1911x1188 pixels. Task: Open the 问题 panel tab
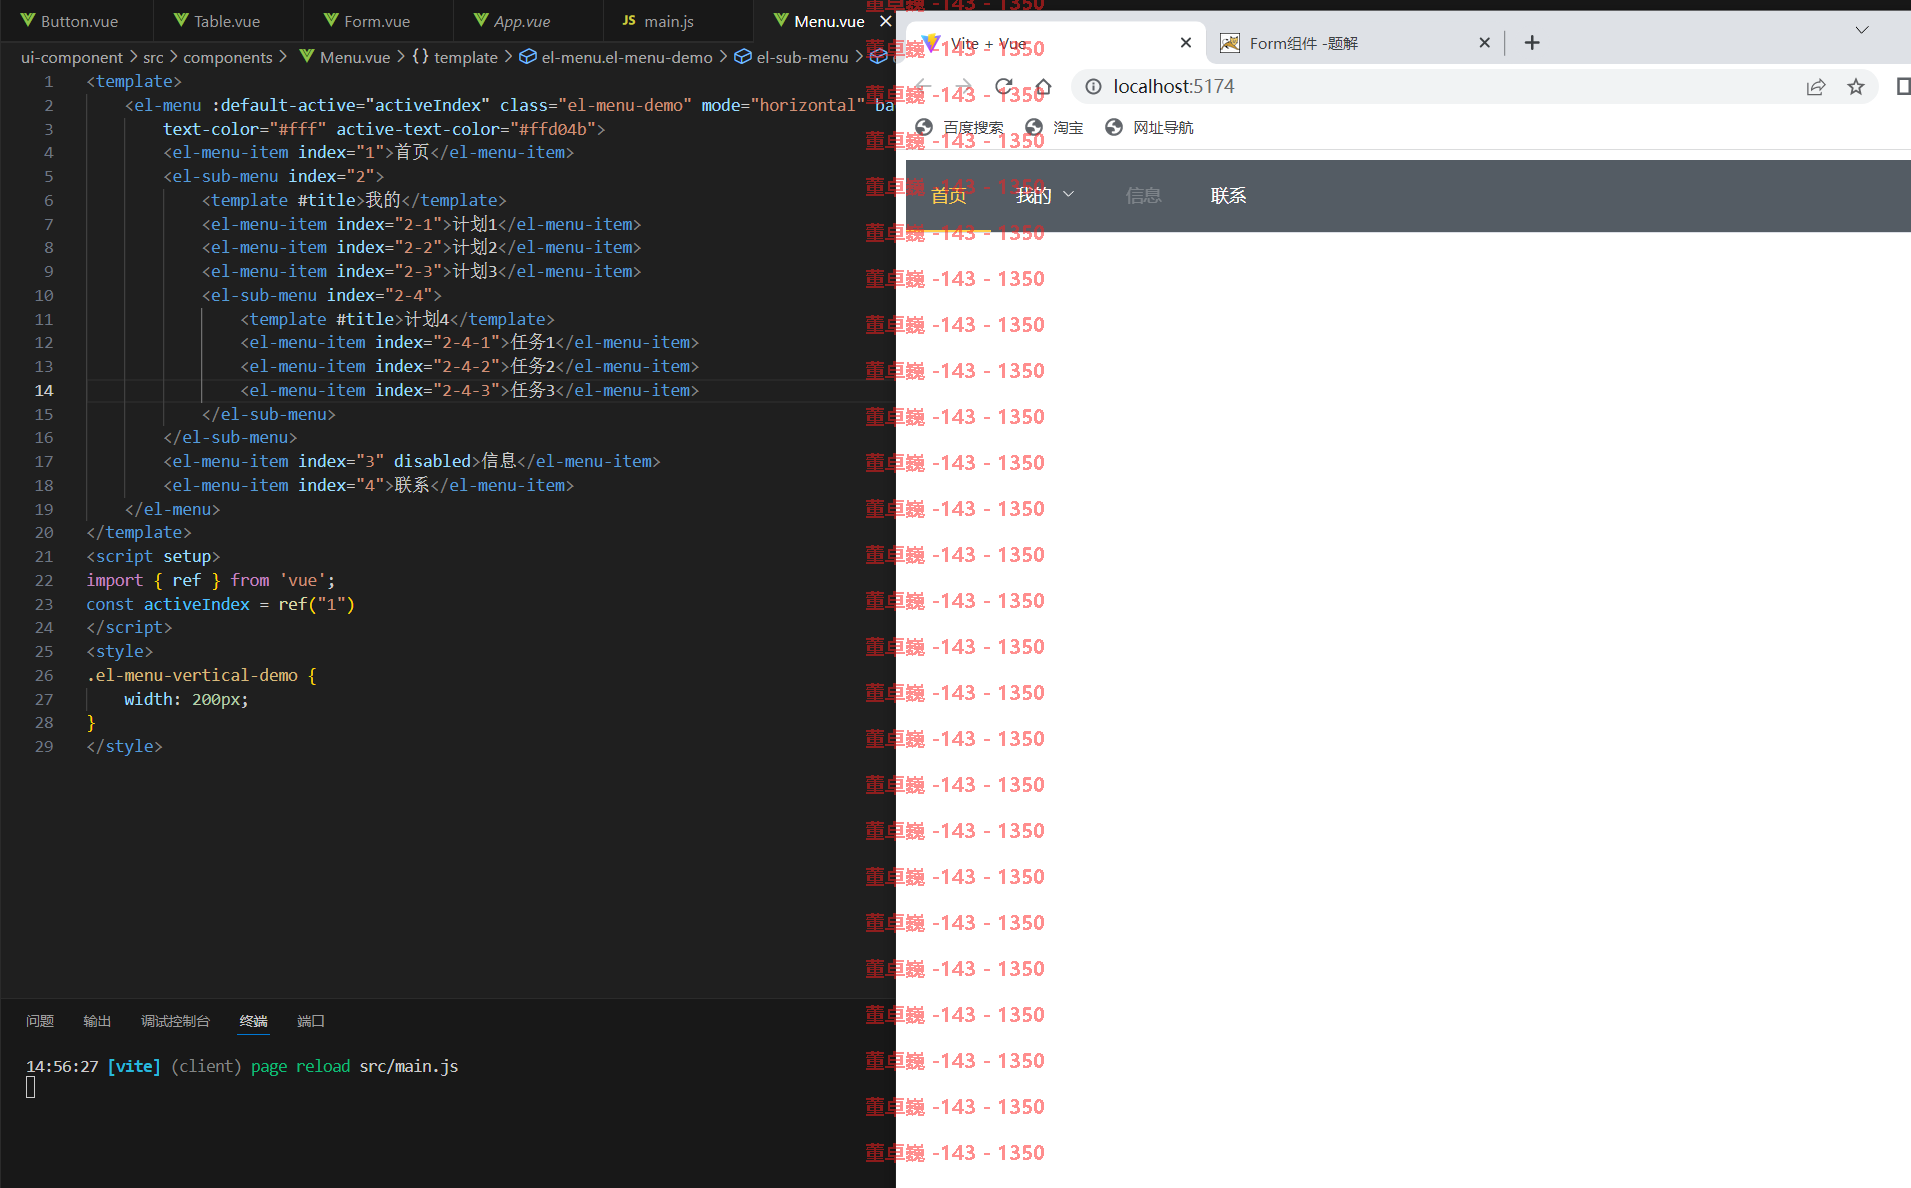click(x=40, y=1021)
